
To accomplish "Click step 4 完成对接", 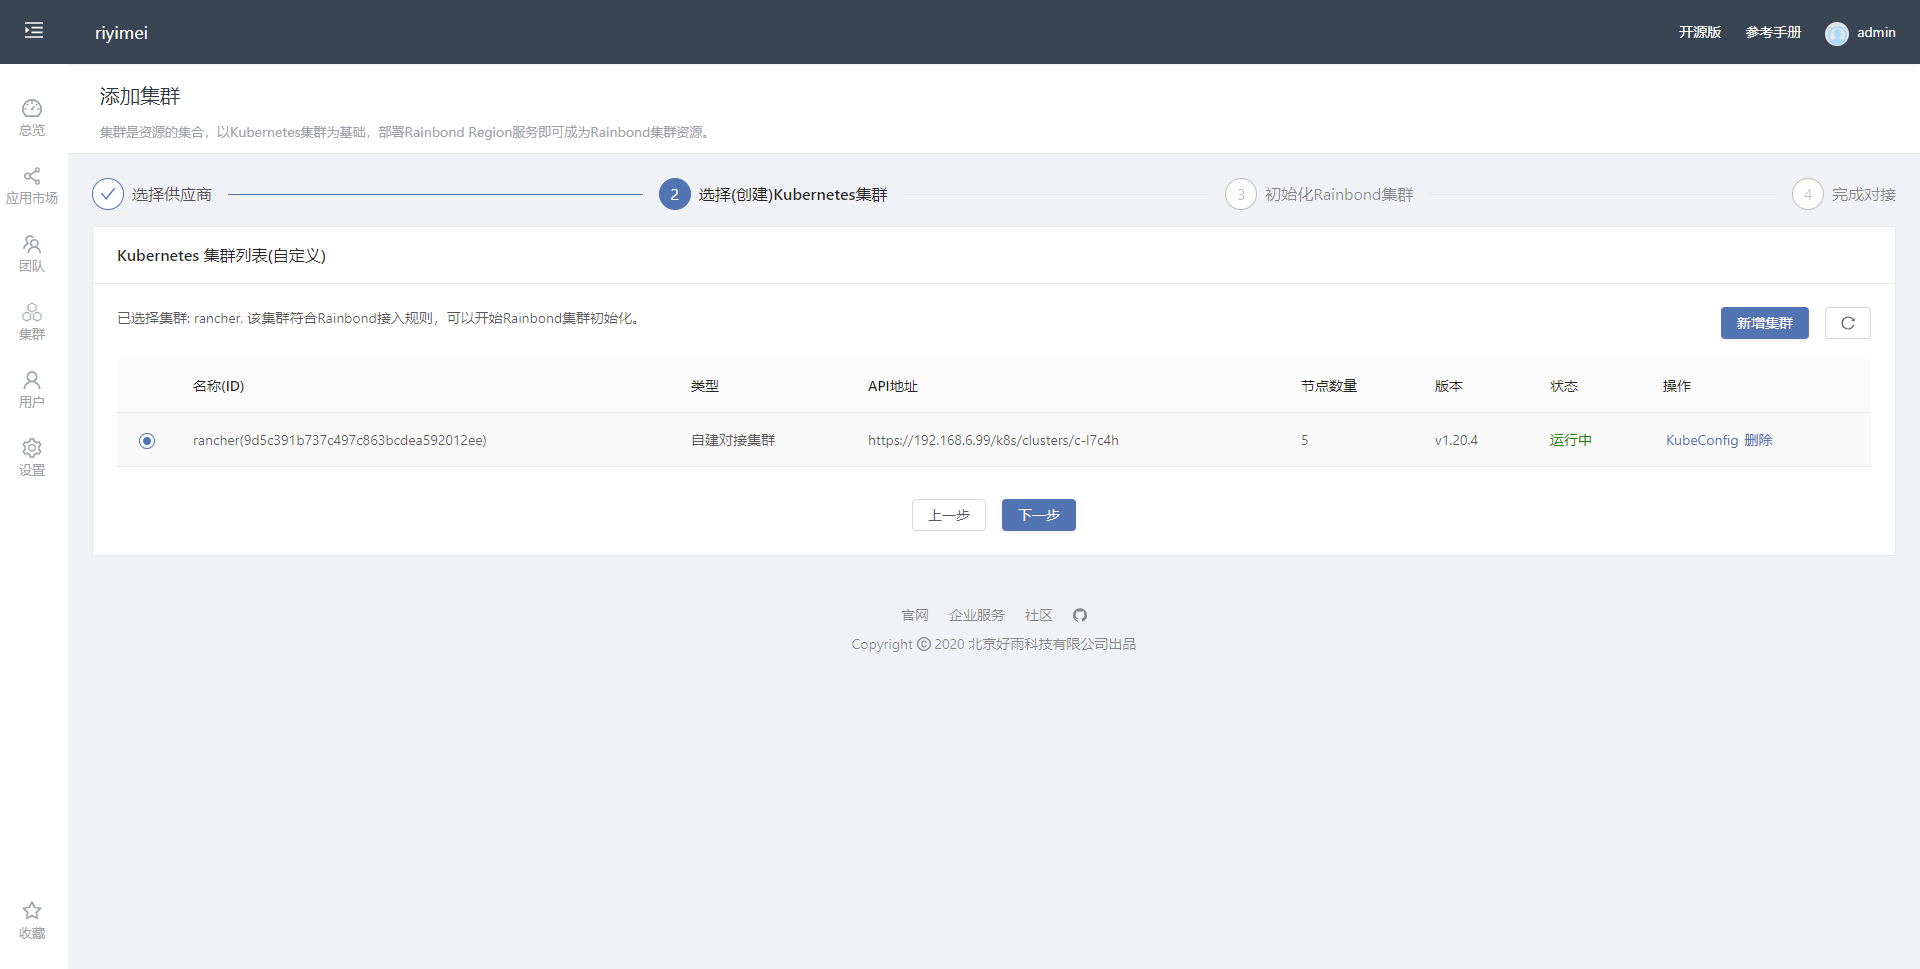I will [x=1844, y=194].
